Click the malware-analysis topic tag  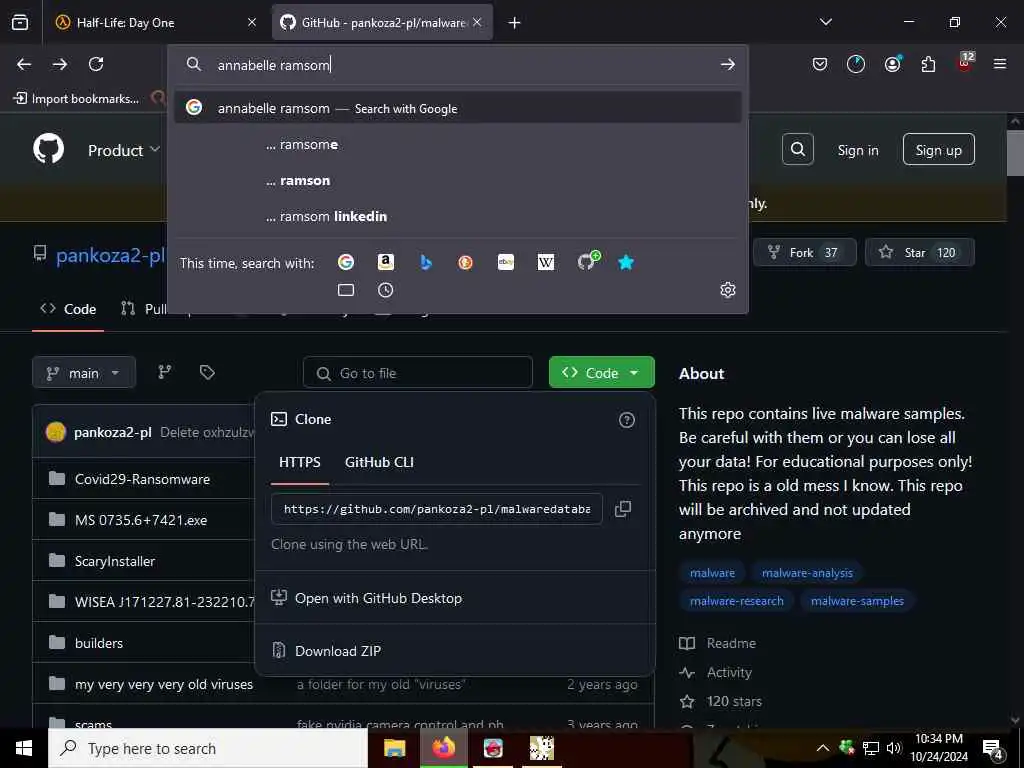click(807, 573)
